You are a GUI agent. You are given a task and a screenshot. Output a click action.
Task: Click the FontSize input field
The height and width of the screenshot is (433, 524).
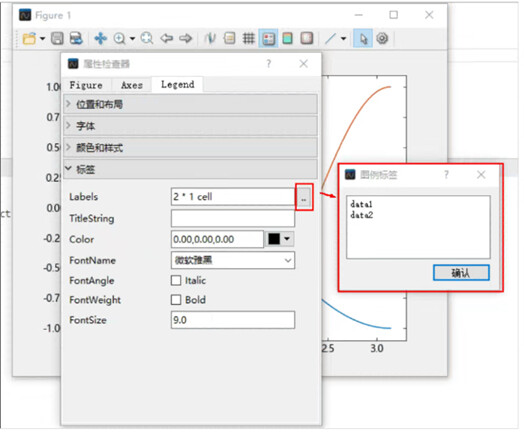coord(233,320)
